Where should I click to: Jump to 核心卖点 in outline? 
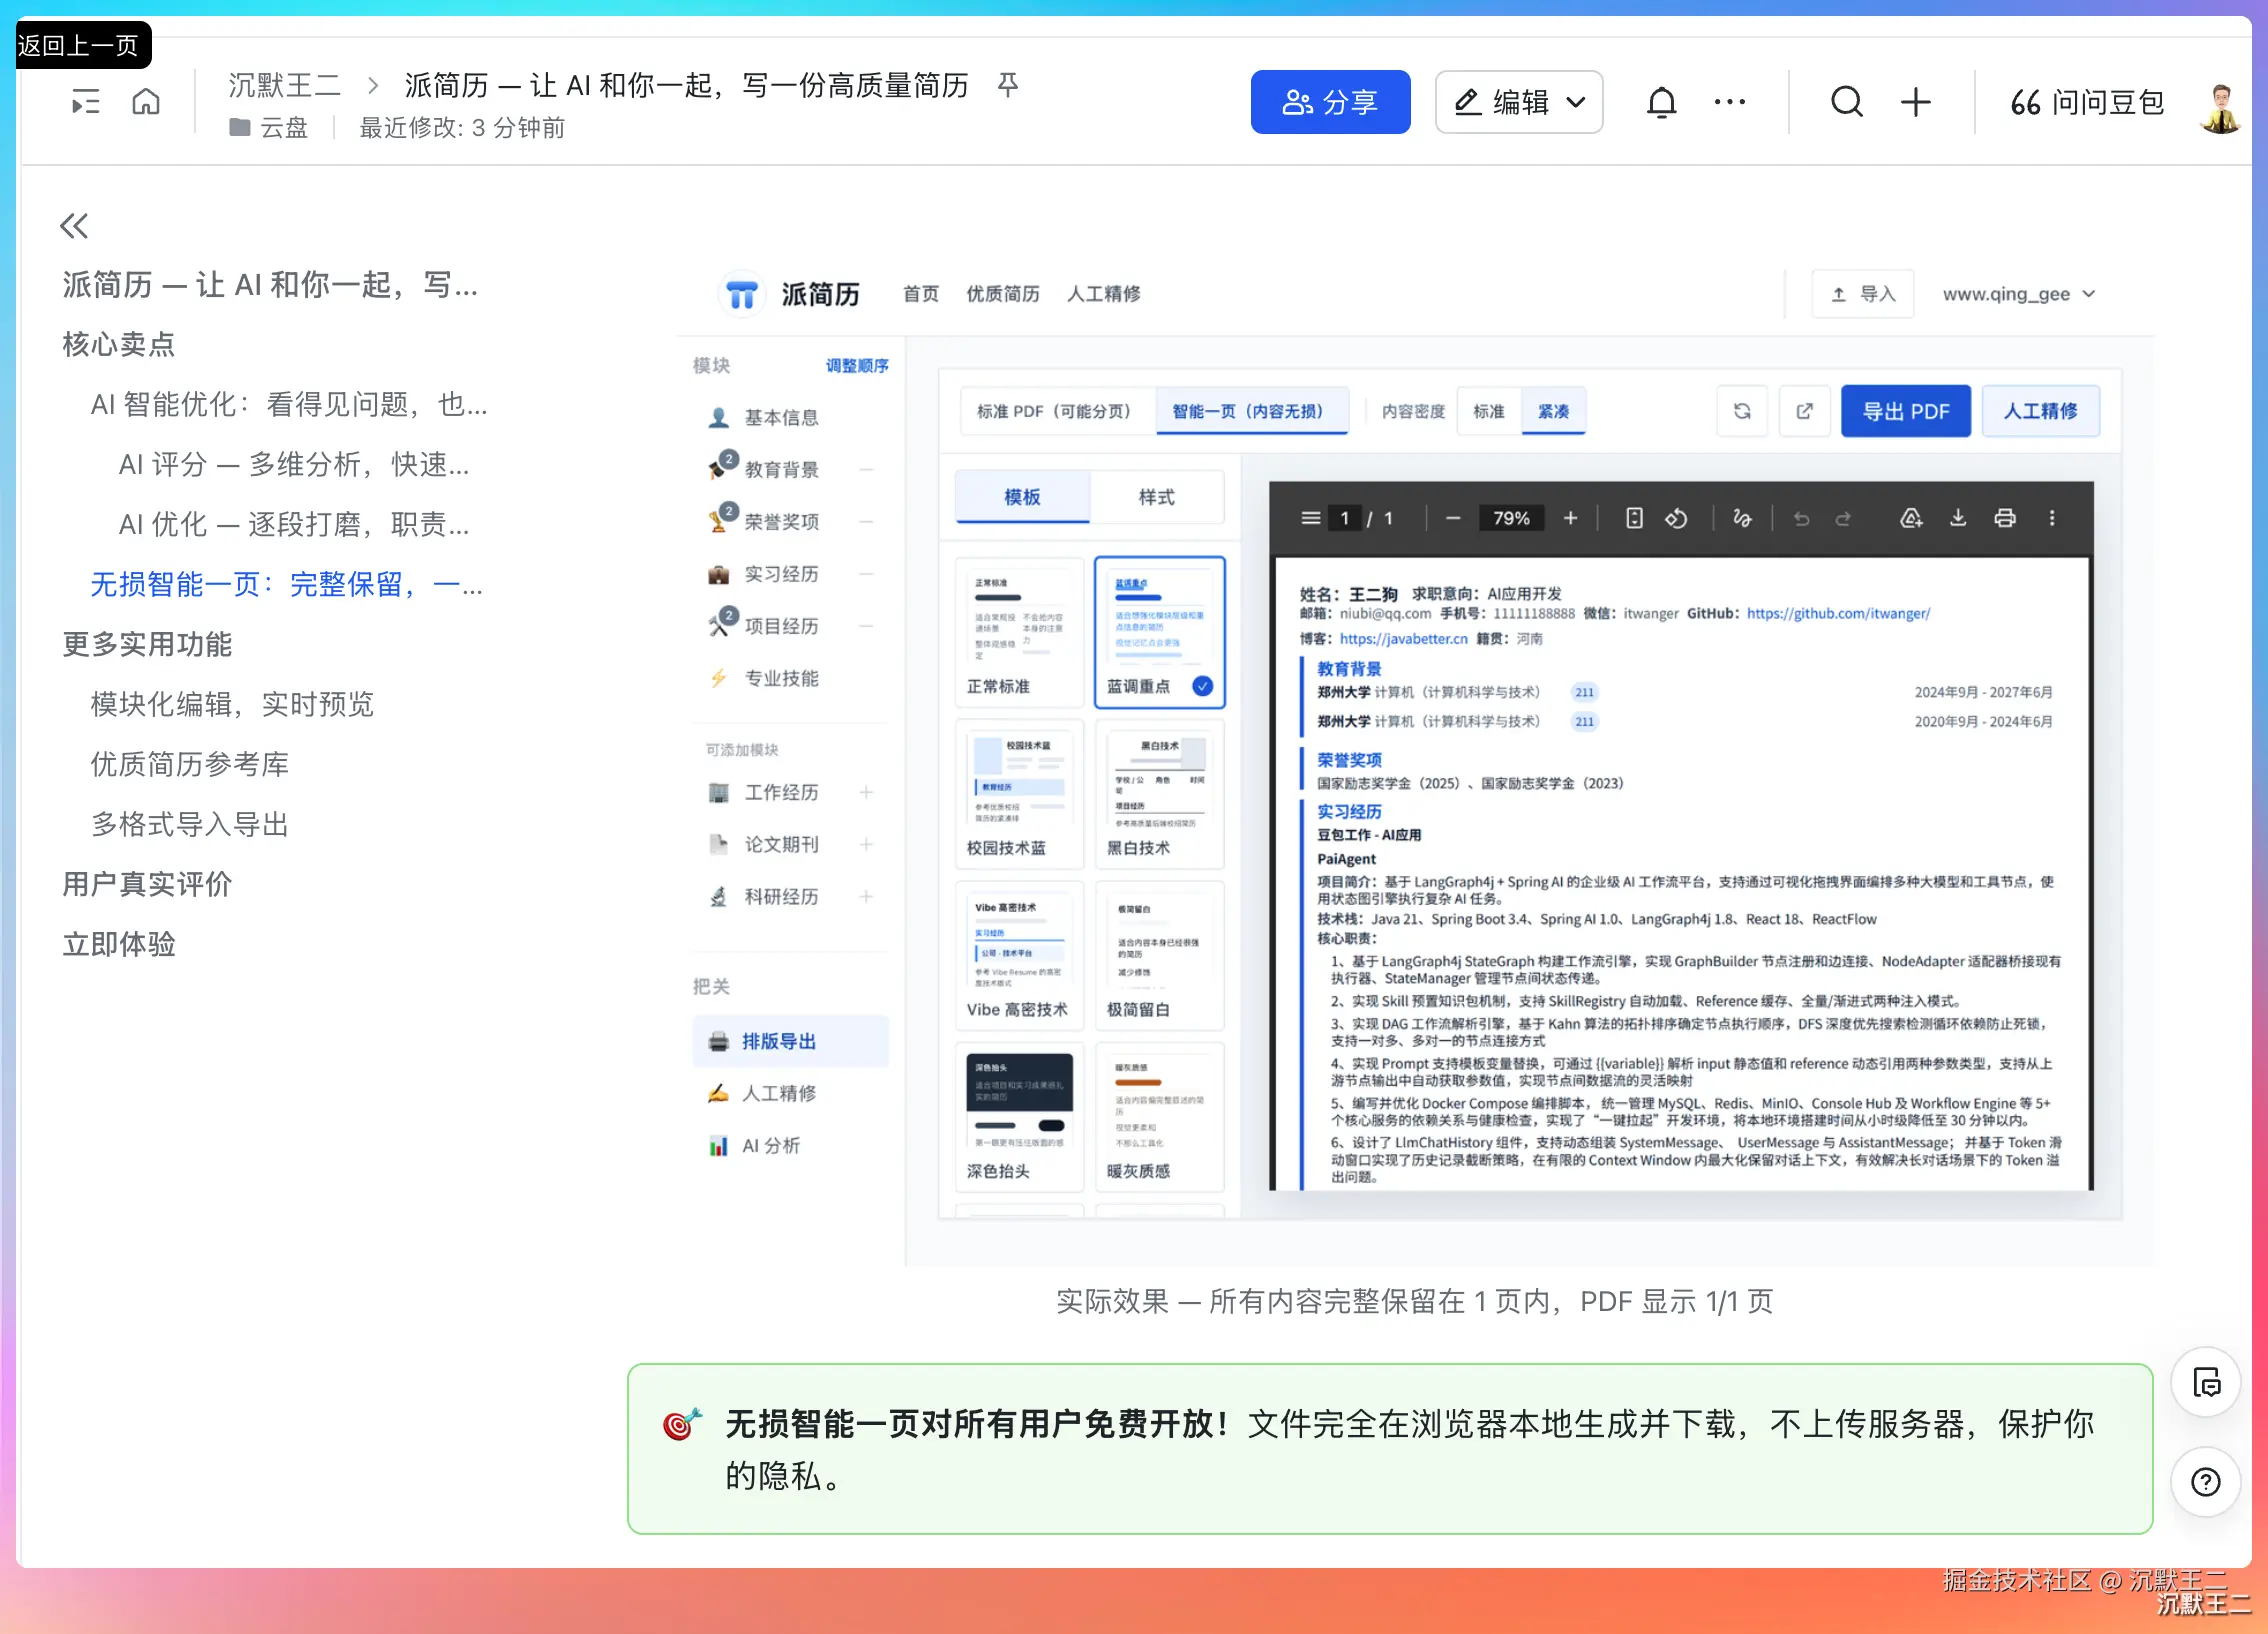pos(118,345)
